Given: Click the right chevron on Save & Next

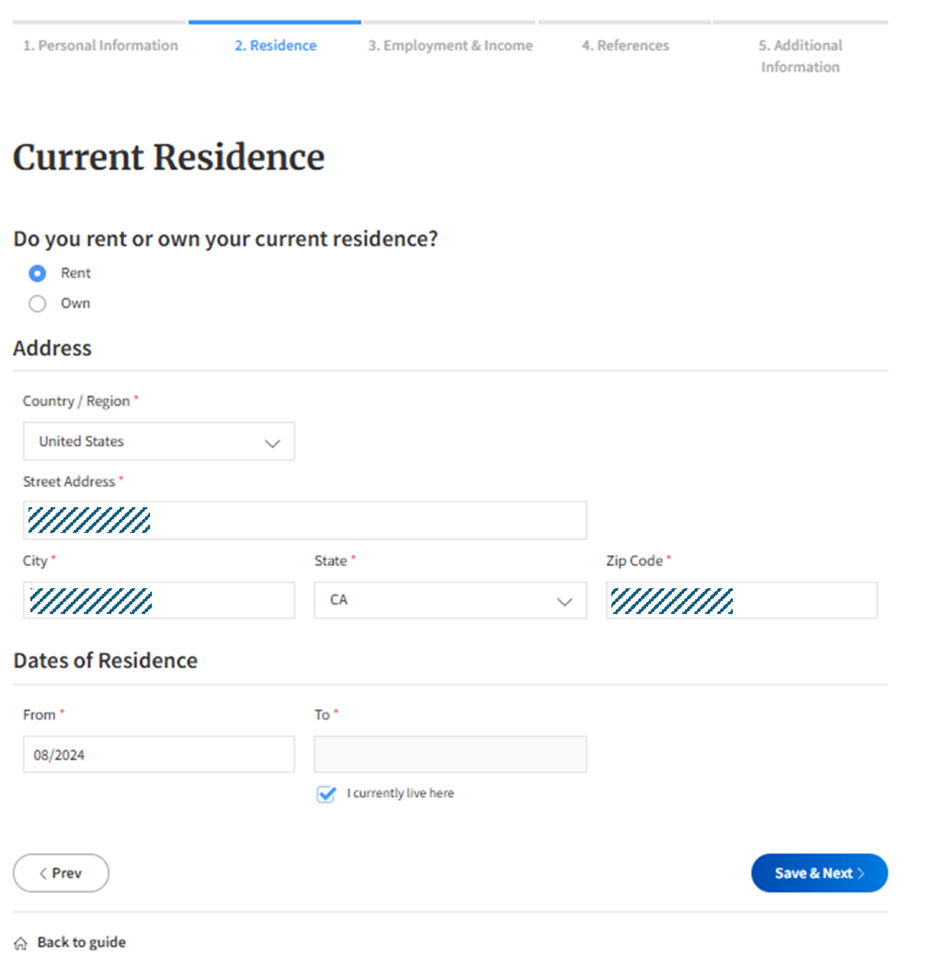Looking at the screenshot, I should (861, 873).
